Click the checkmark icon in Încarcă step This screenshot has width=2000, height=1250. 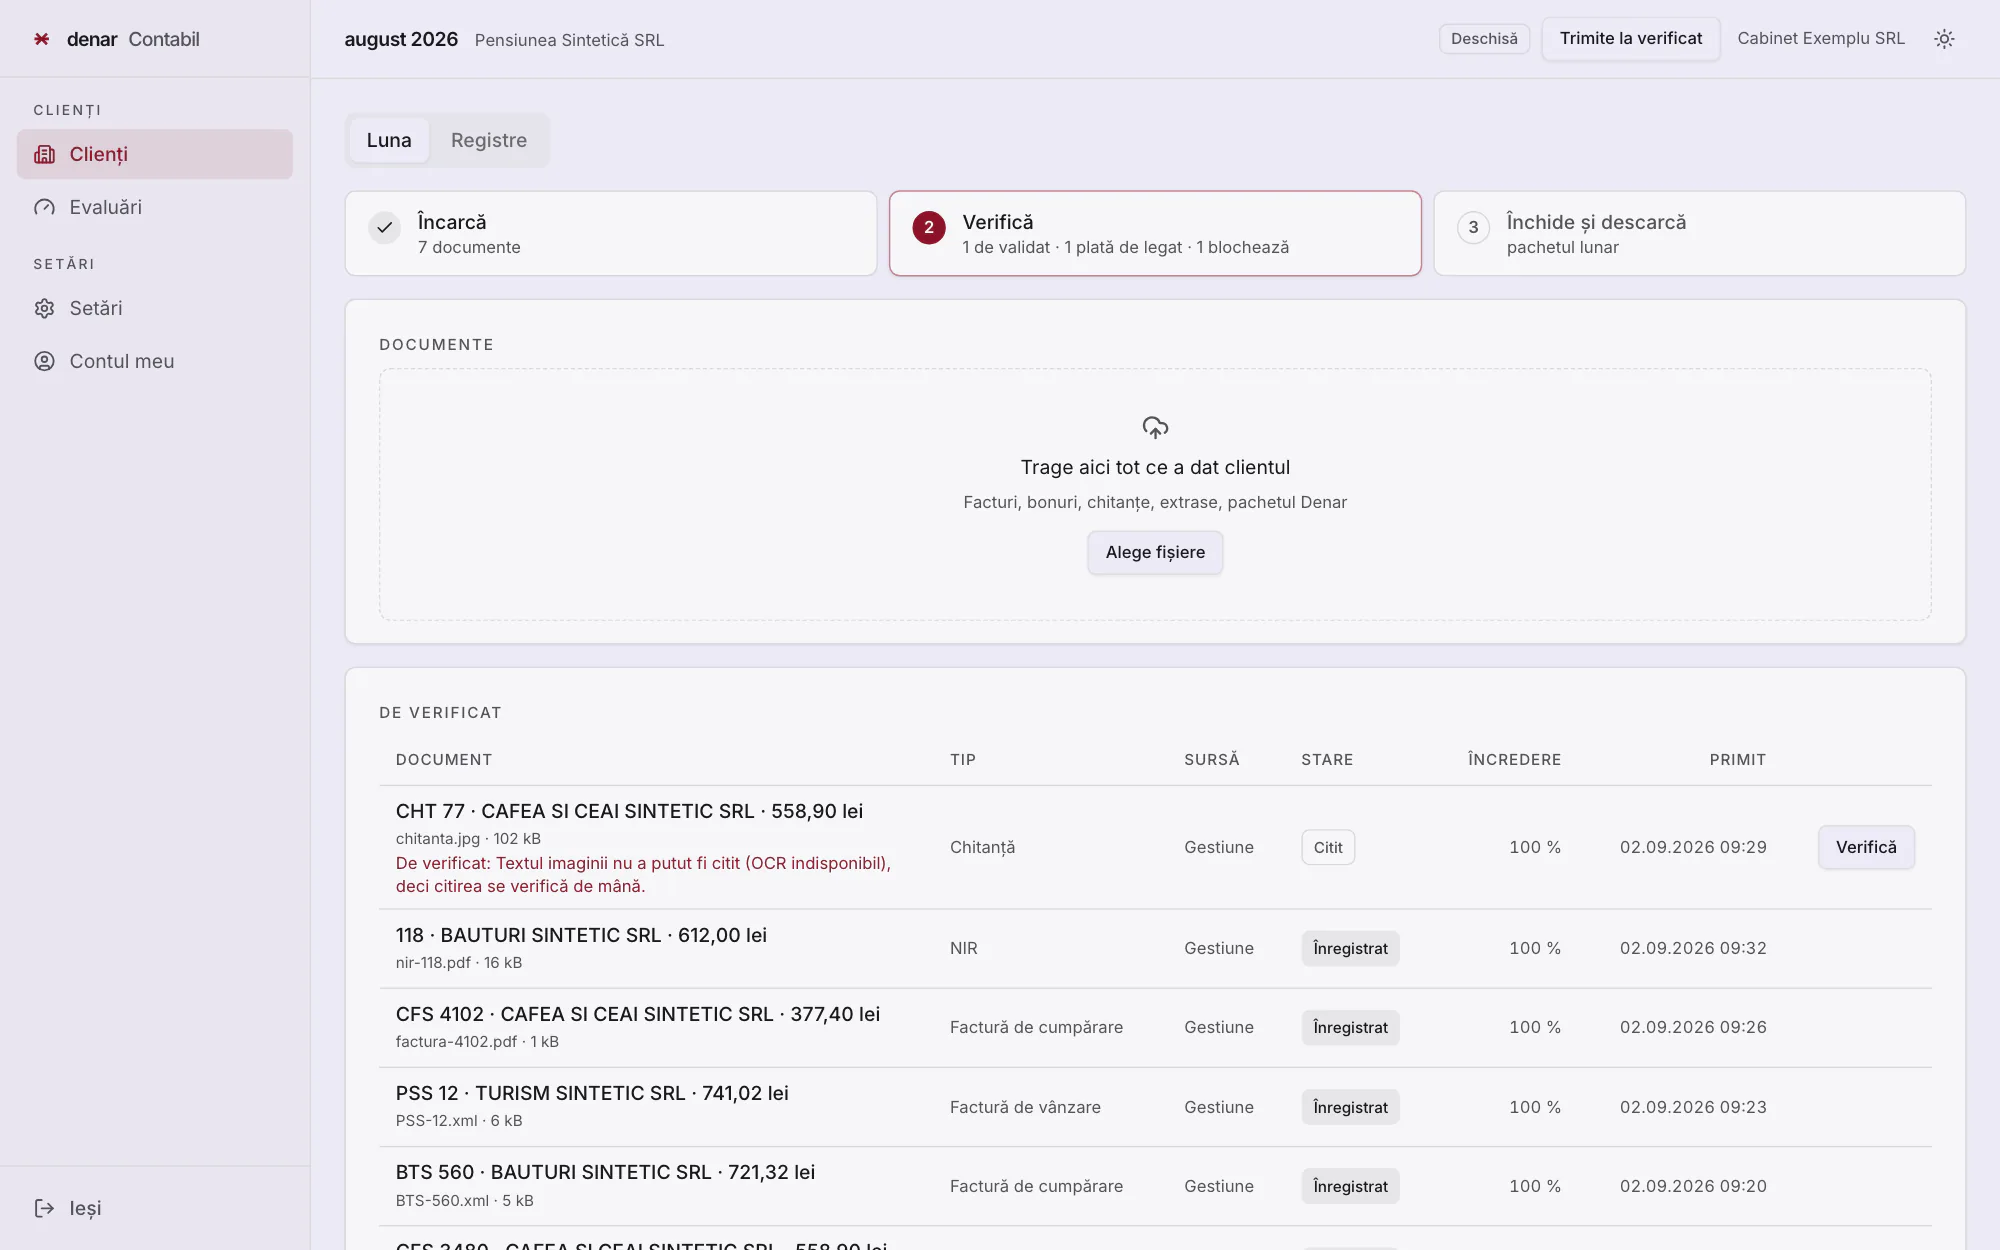tap(384, 228)
